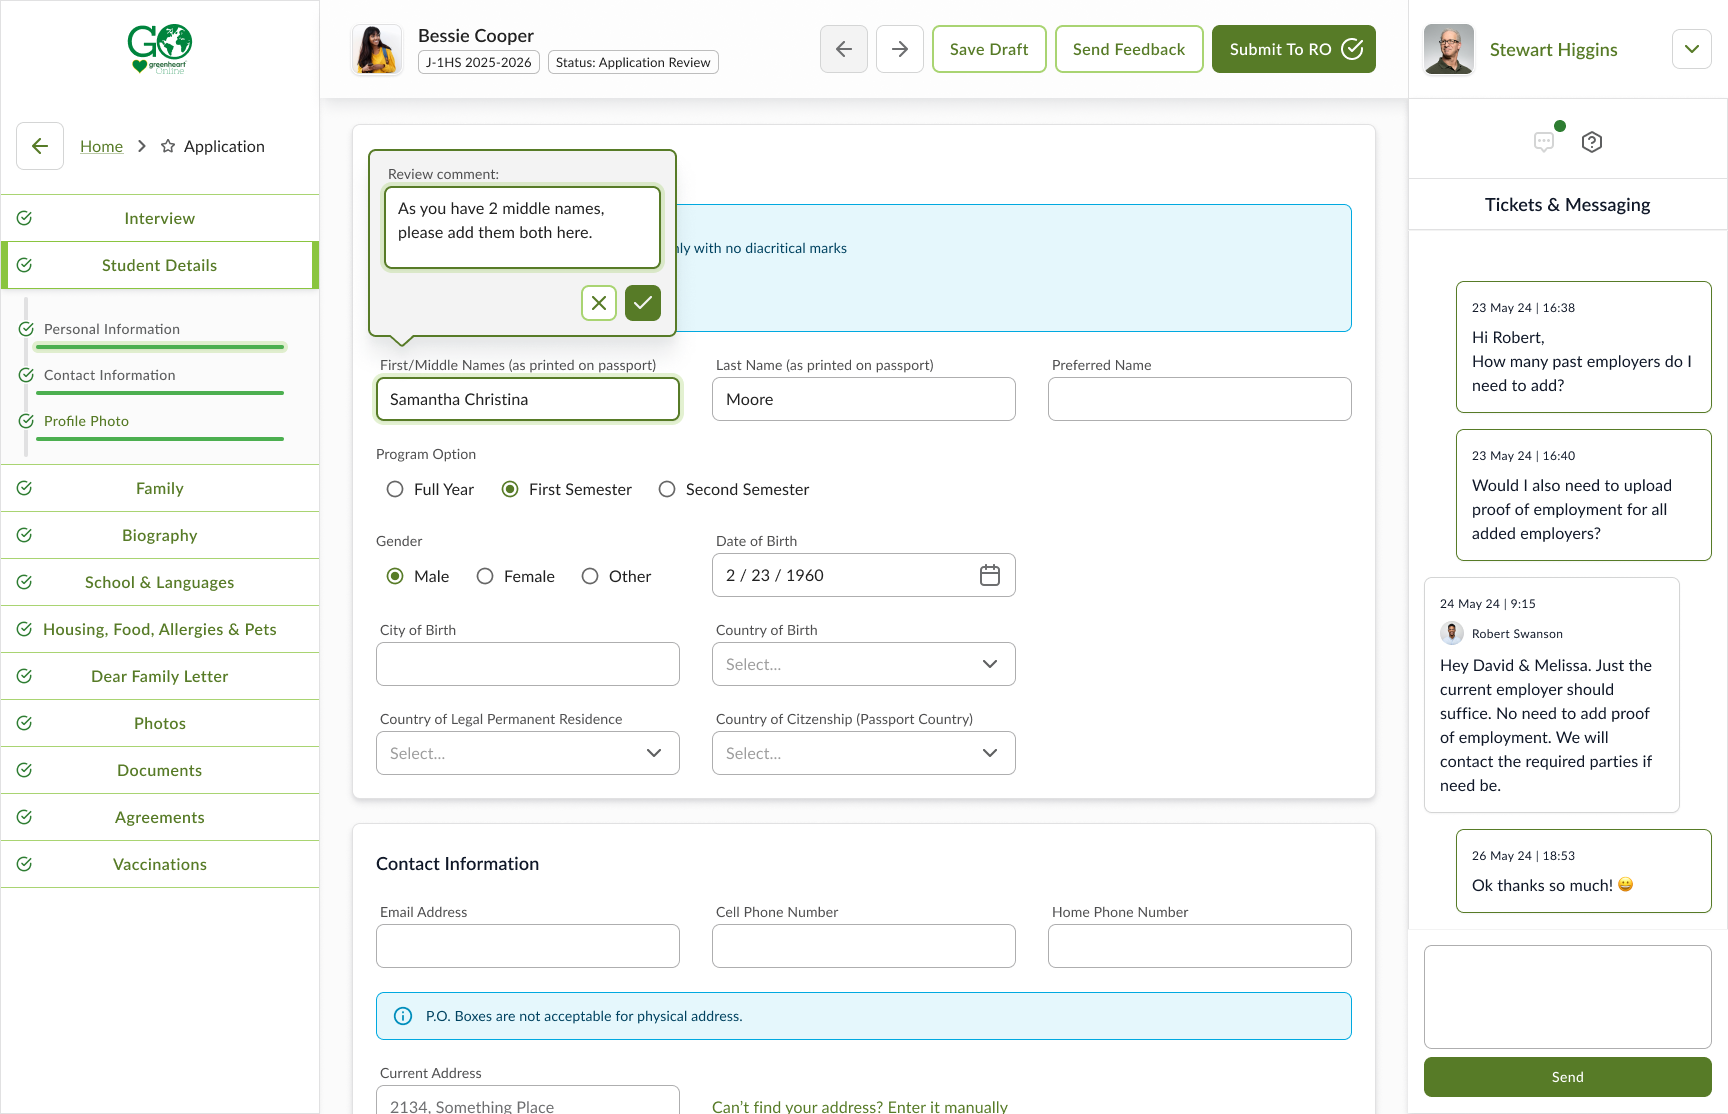This screenshot has height=1114, width=1728.
Task: Navigate to the Vaccinations section
Action: click(160, 864)
